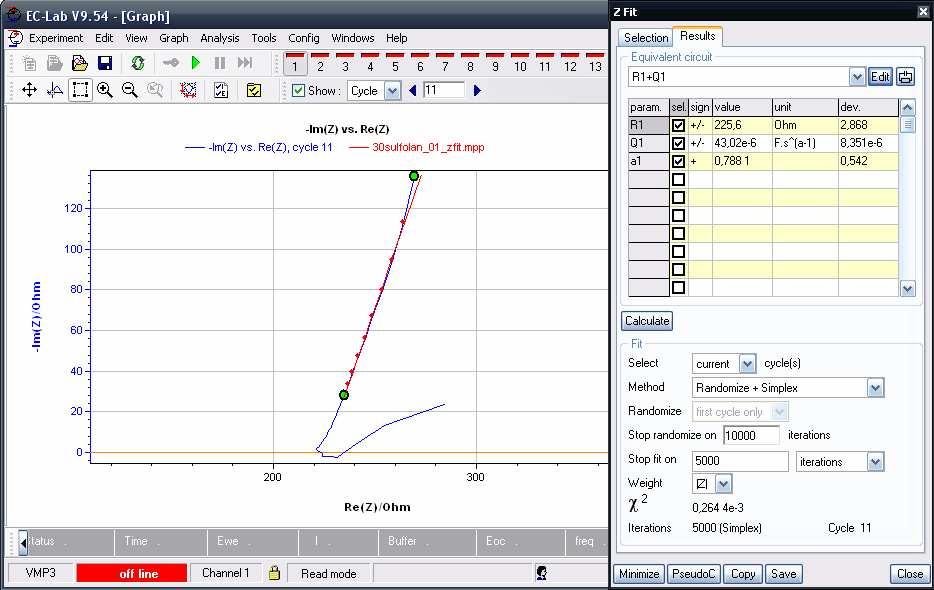Select channel 12 button

point(570,64)
